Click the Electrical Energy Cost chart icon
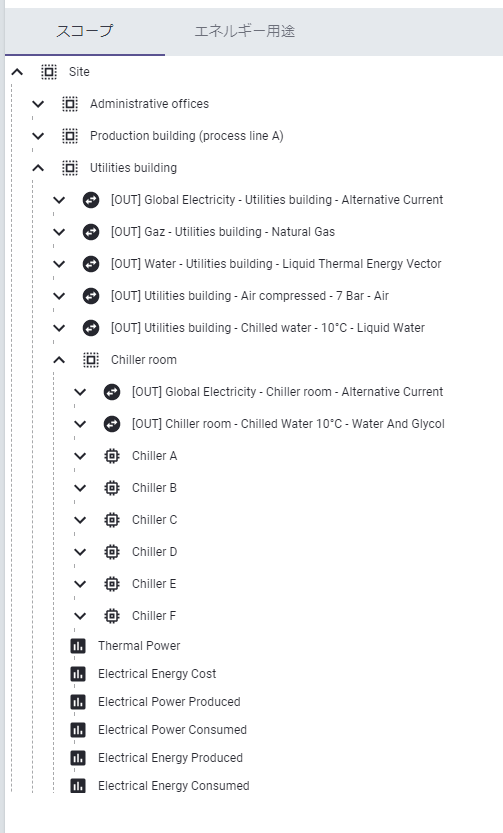 coord(78,674)
